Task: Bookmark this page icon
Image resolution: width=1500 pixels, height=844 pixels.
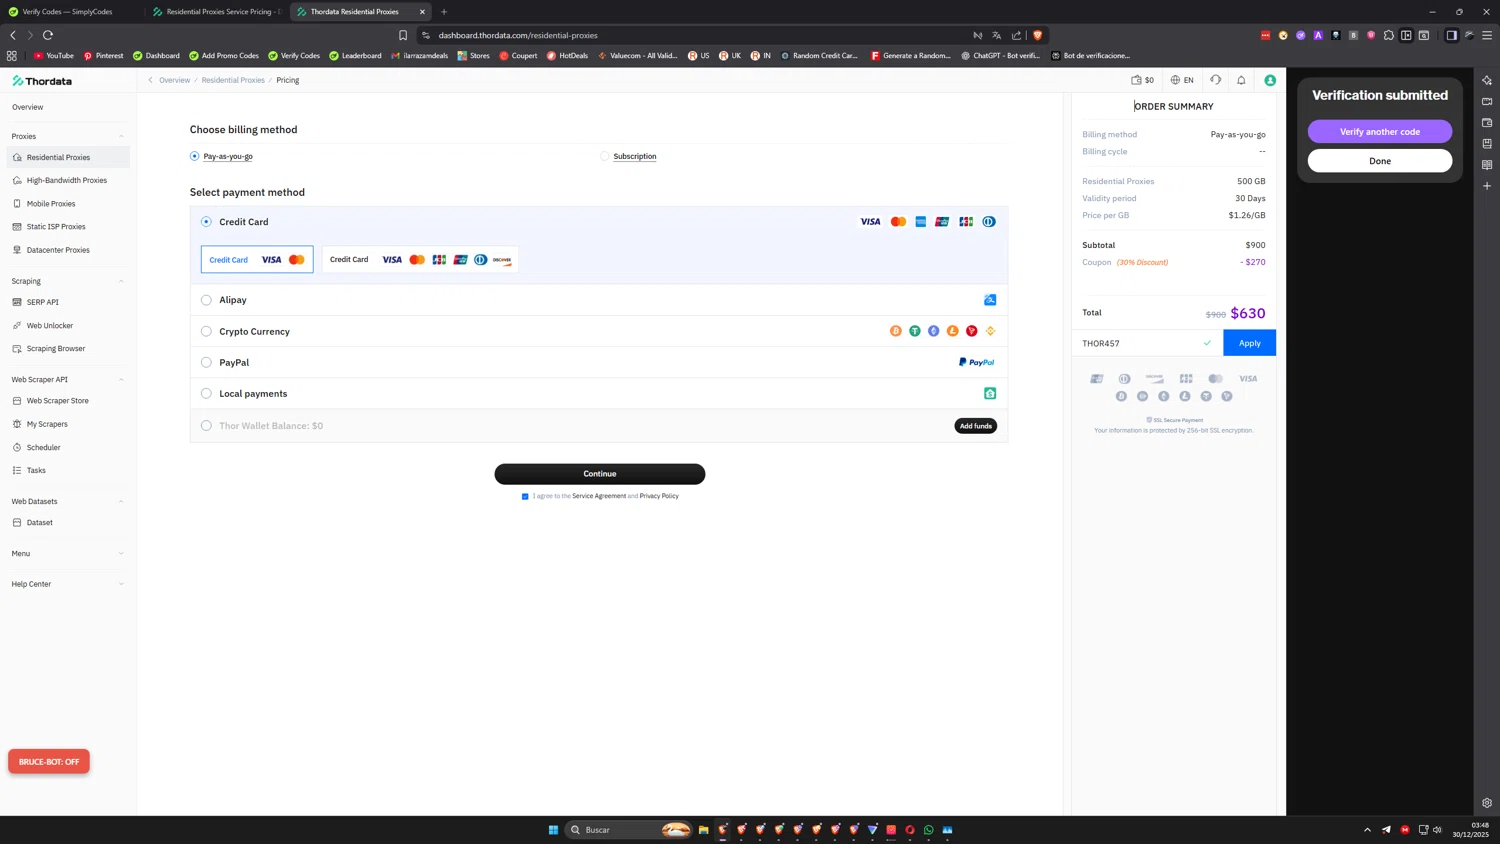Action: (x=403, y=35)
